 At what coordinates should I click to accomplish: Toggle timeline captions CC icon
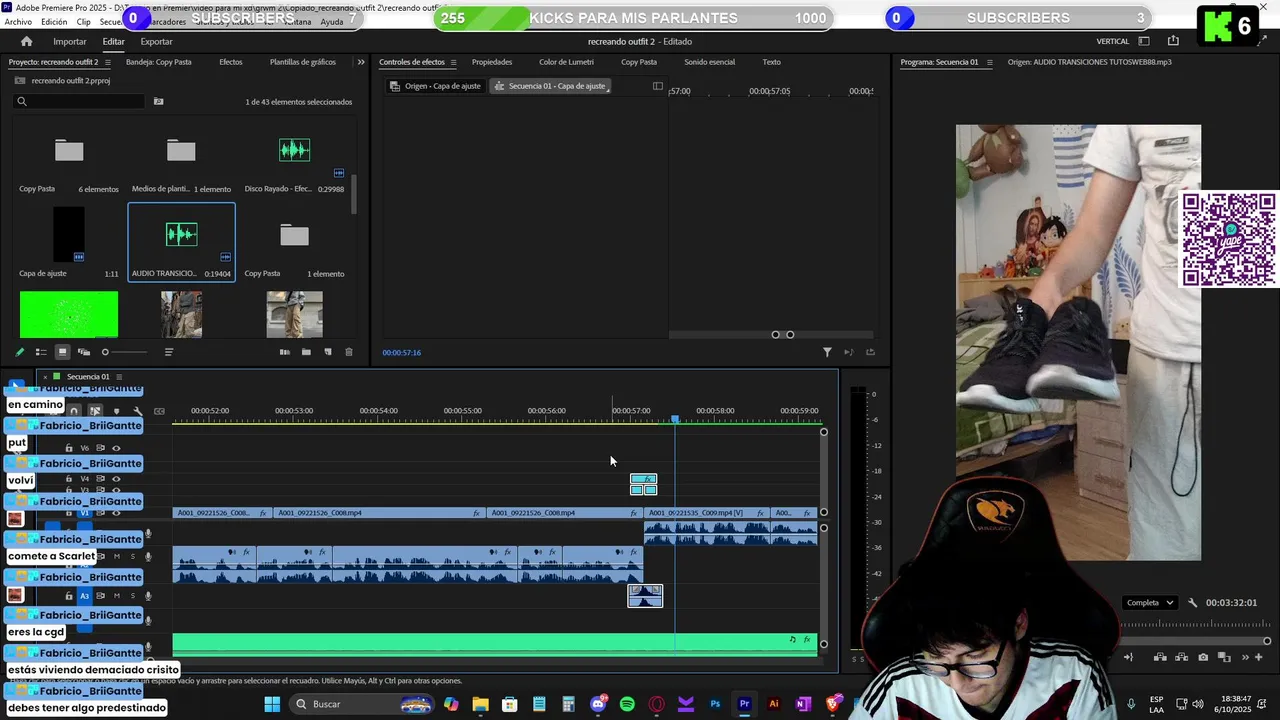click(x=159, y=411)
